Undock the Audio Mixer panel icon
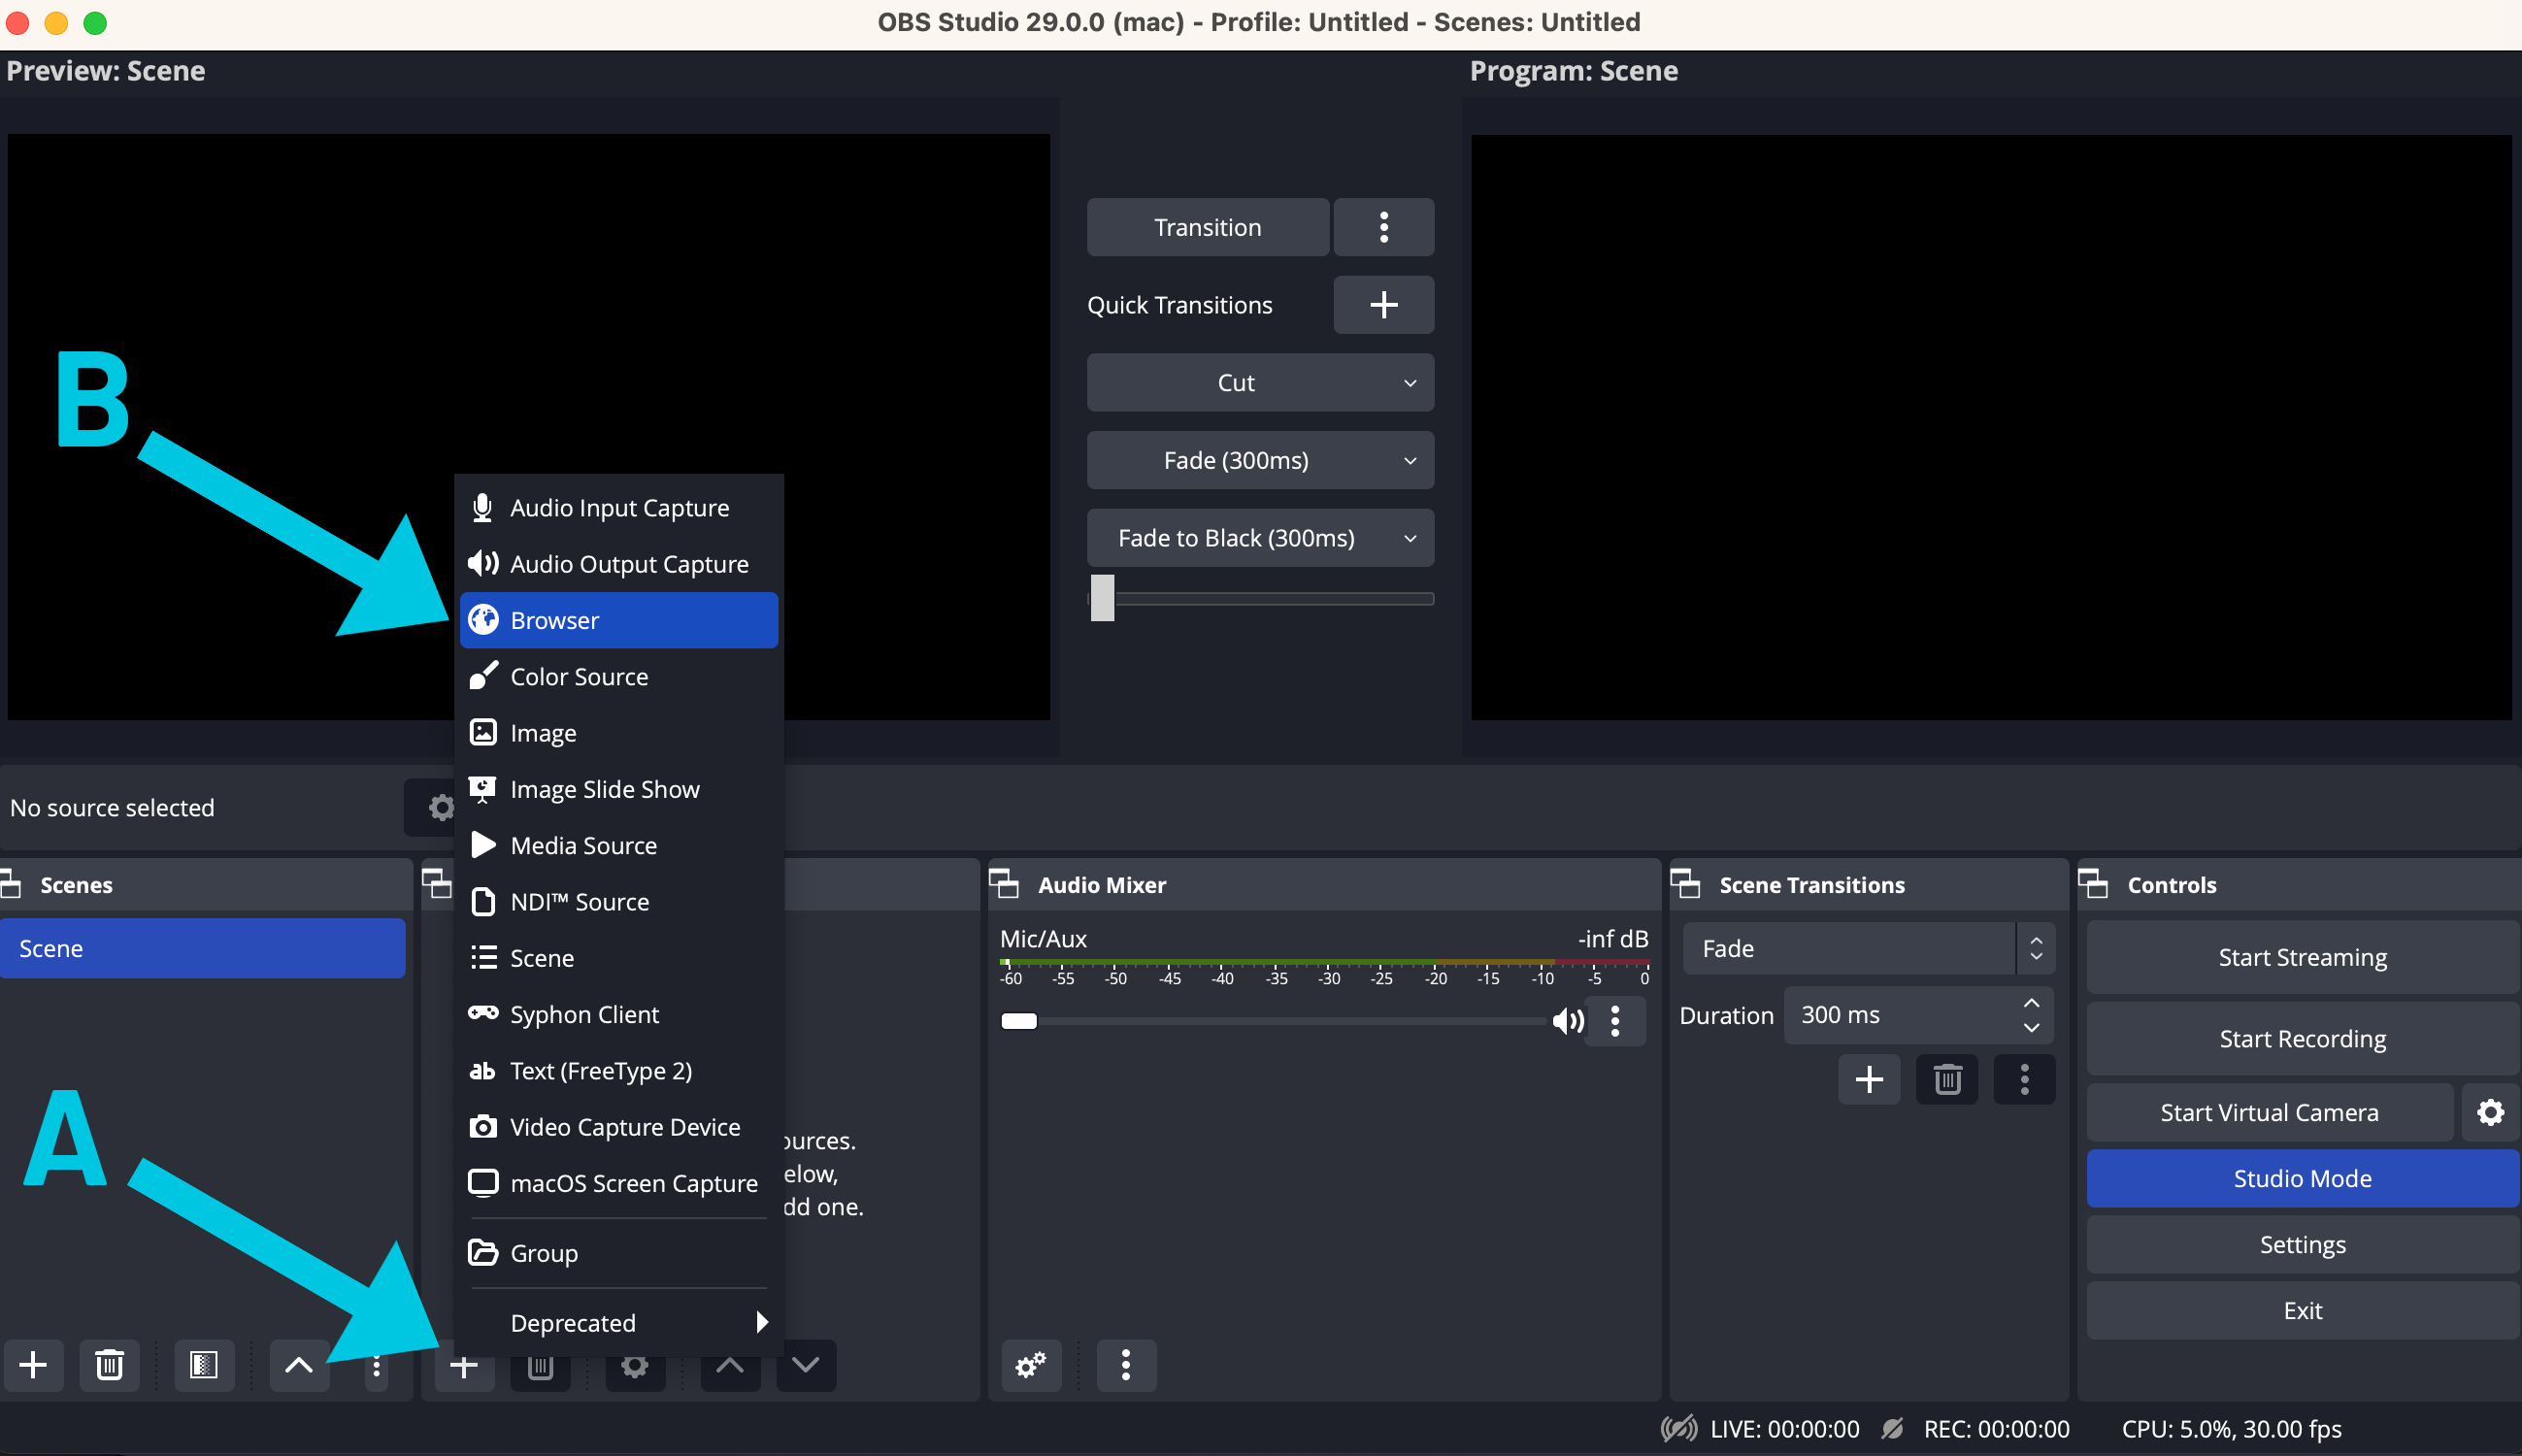 pyautogui.click(x=1004, y=884)
